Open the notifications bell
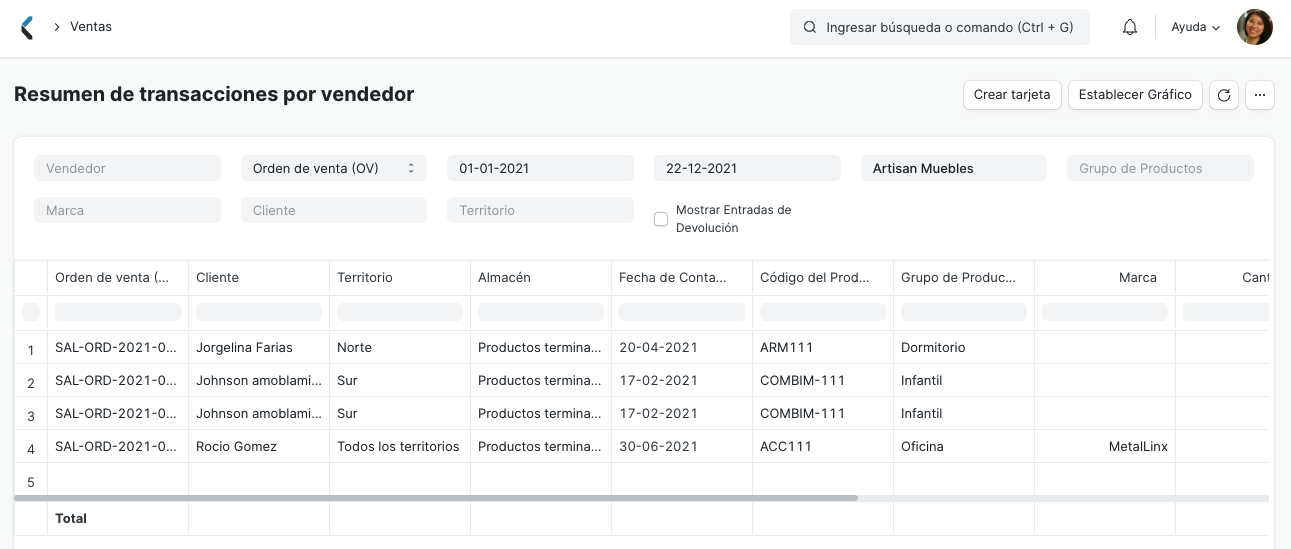 (1130, 28)
